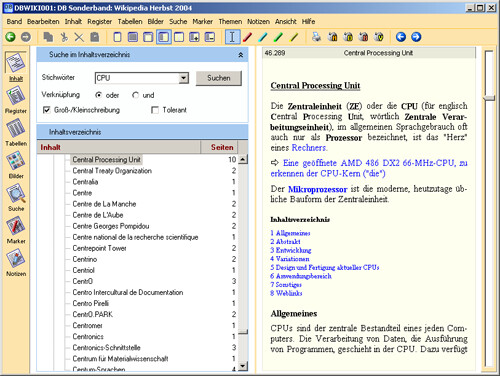The height and width of the screenshot is (376, 500).
Task: Select 'Central Treaty Organization' in the list
Action: pos(112,171)
